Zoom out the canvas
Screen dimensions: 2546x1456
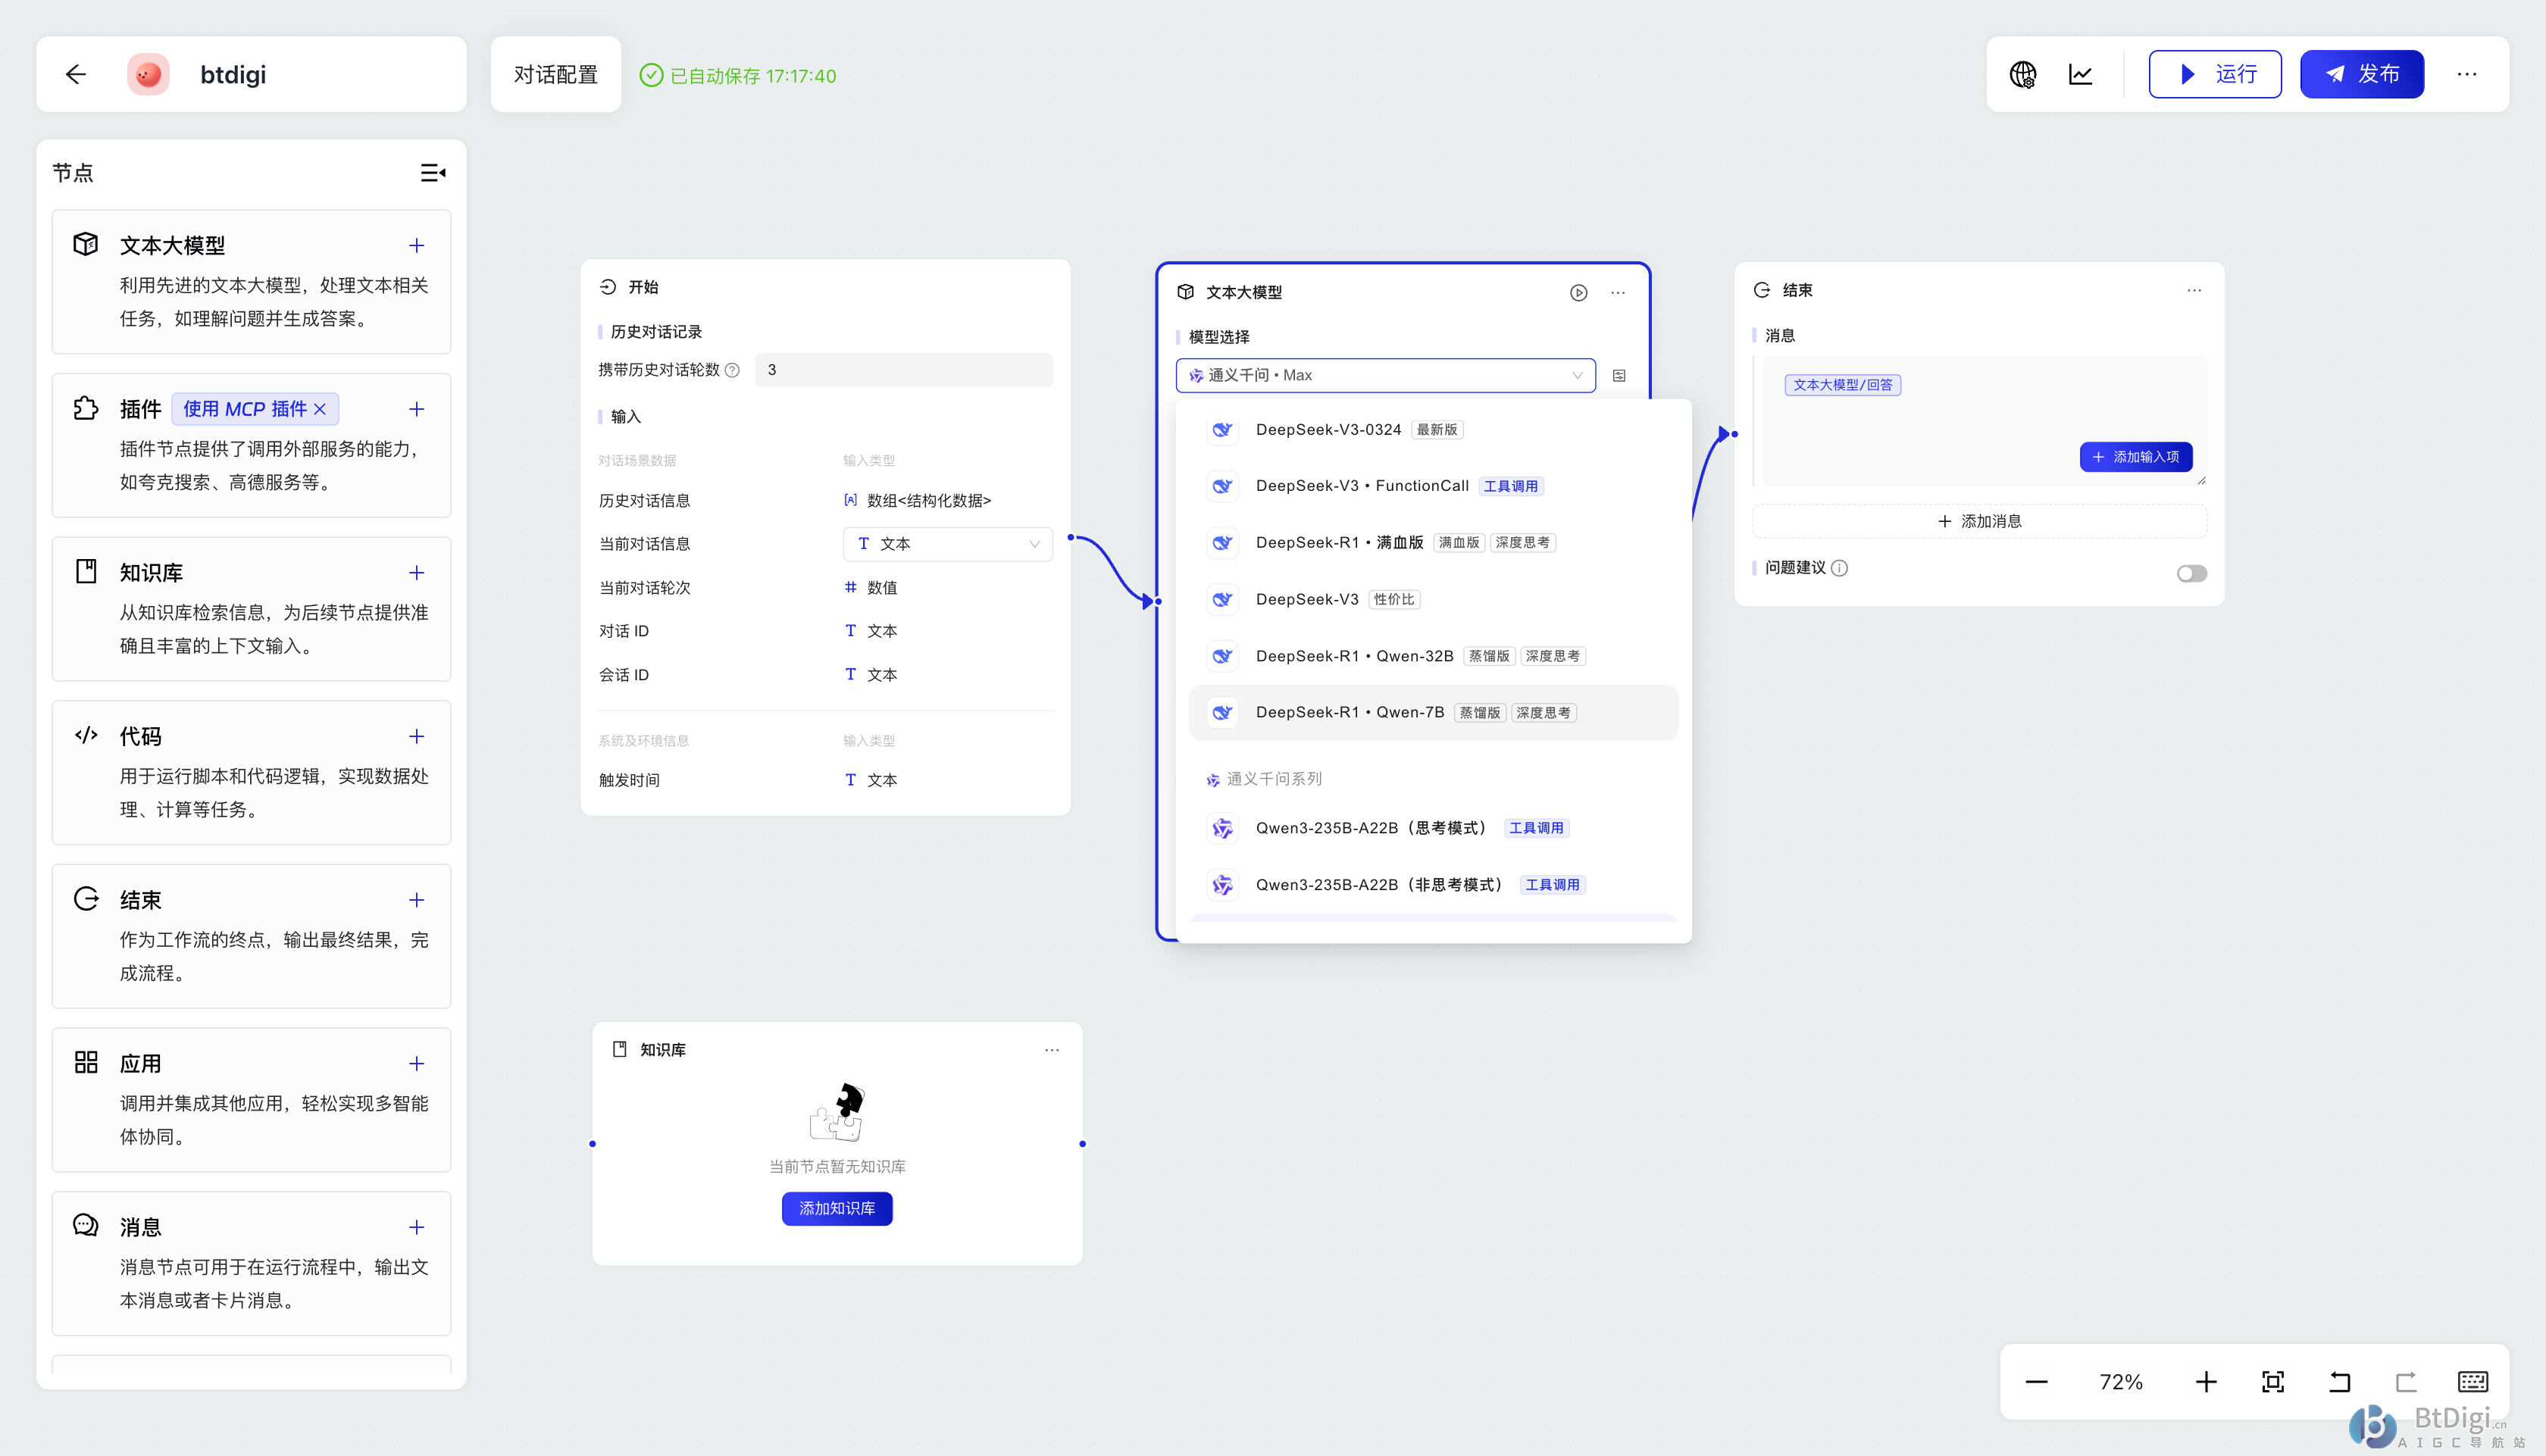(x=2036, y=1383)
